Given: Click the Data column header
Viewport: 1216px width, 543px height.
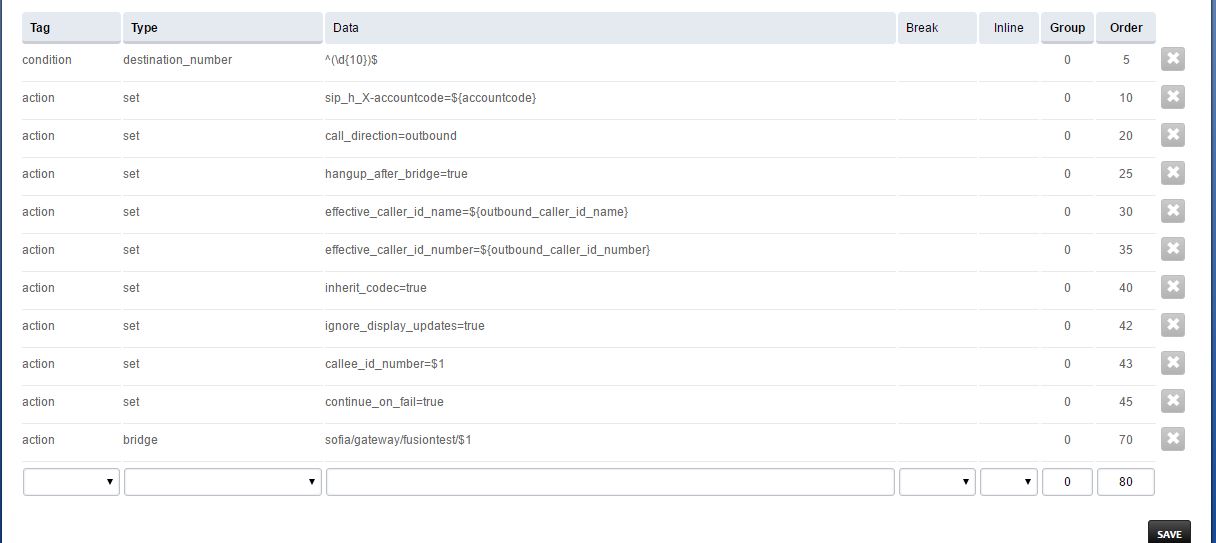Looking at the screenshot, I should coord(610,28).
